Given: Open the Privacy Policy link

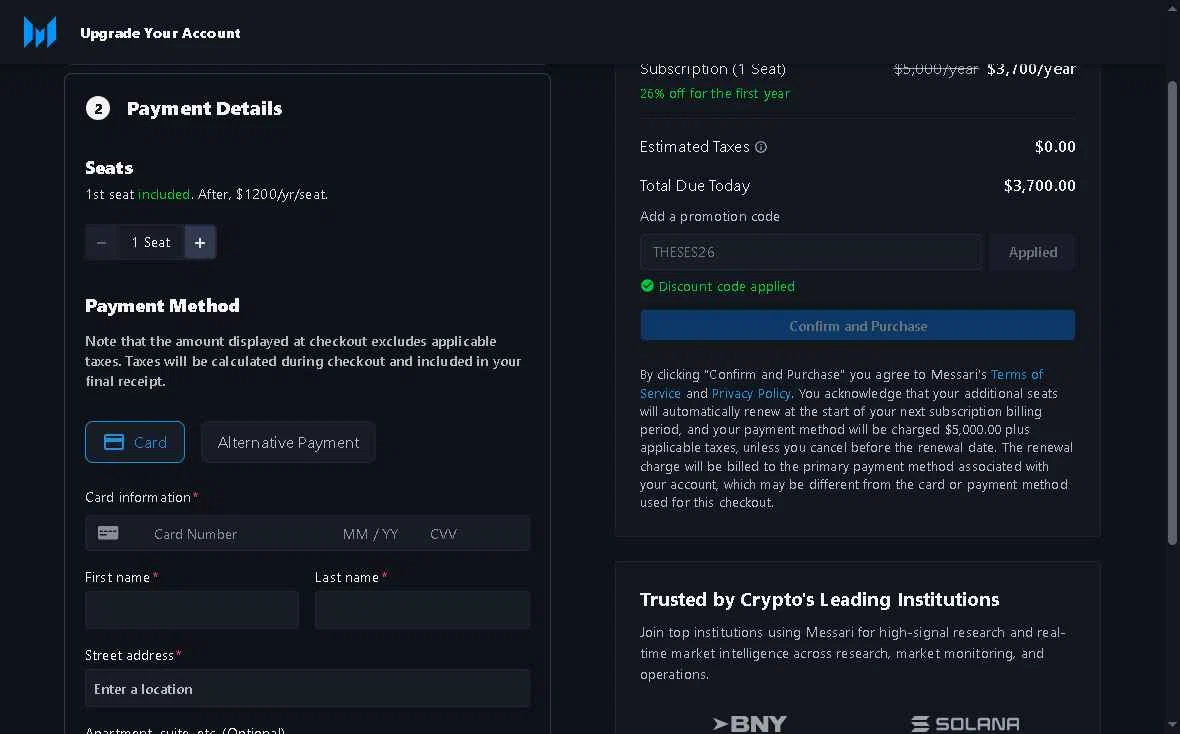Looking at the screenshot, I should click(751, 393).
